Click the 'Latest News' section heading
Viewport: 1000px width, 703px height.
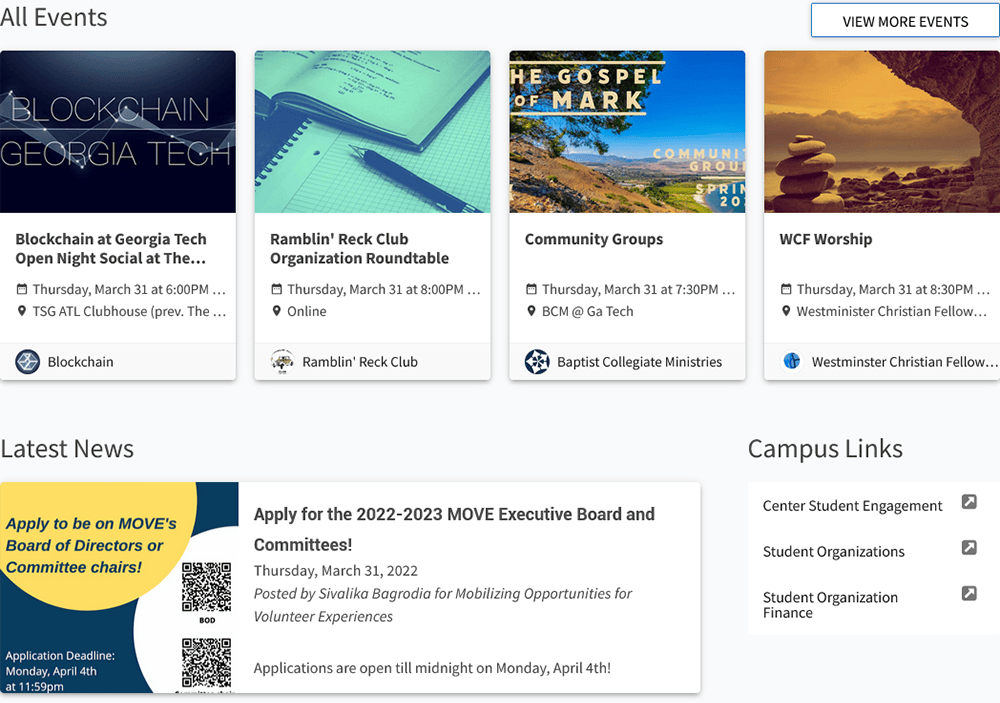click(67, 448)
